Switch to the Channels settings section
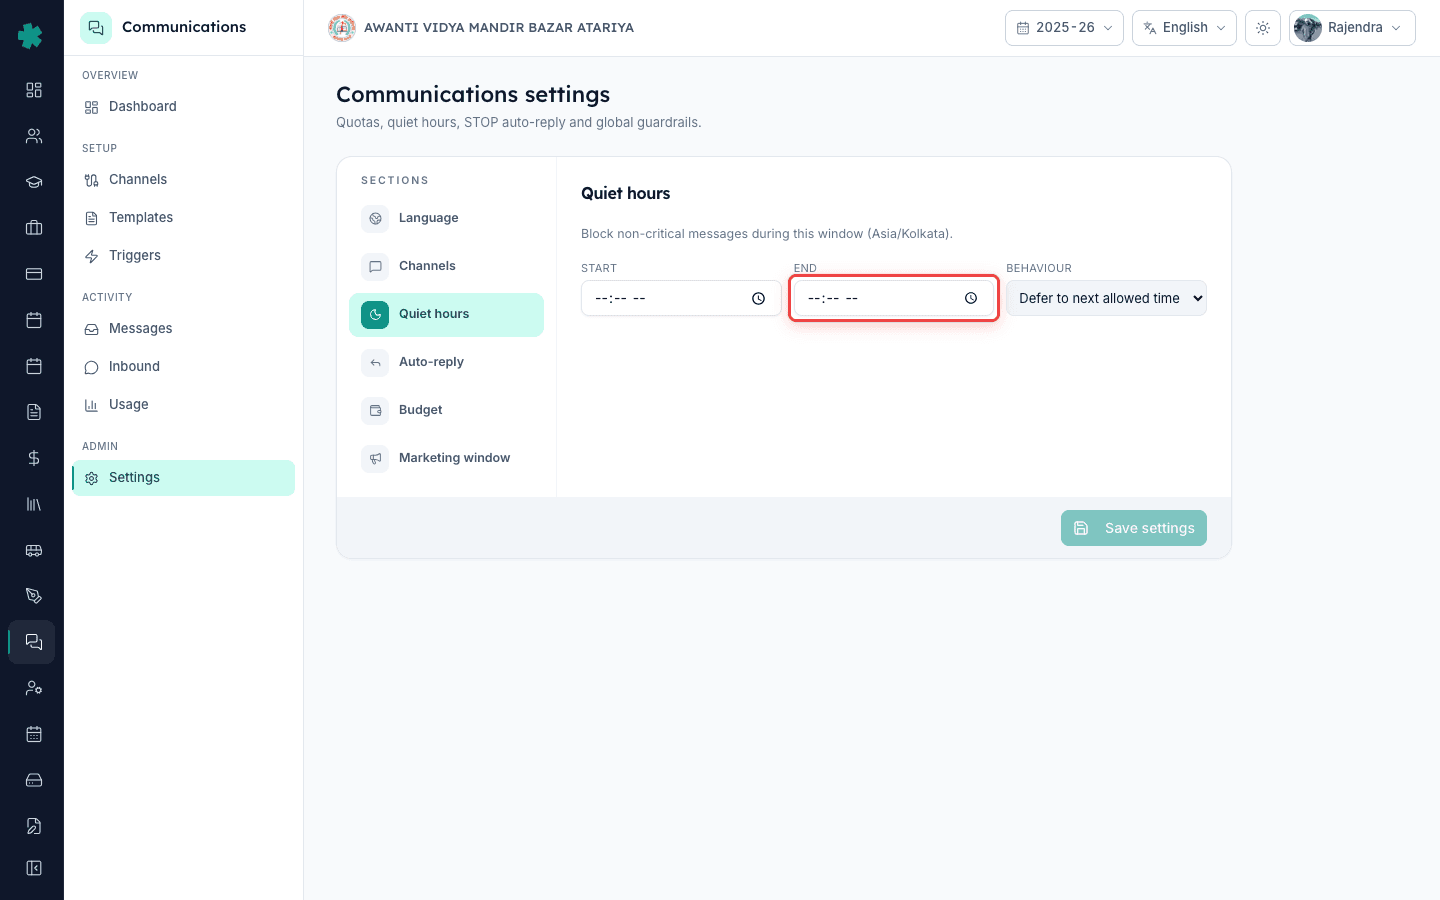Screen dimensions: 1440x900 446,266
